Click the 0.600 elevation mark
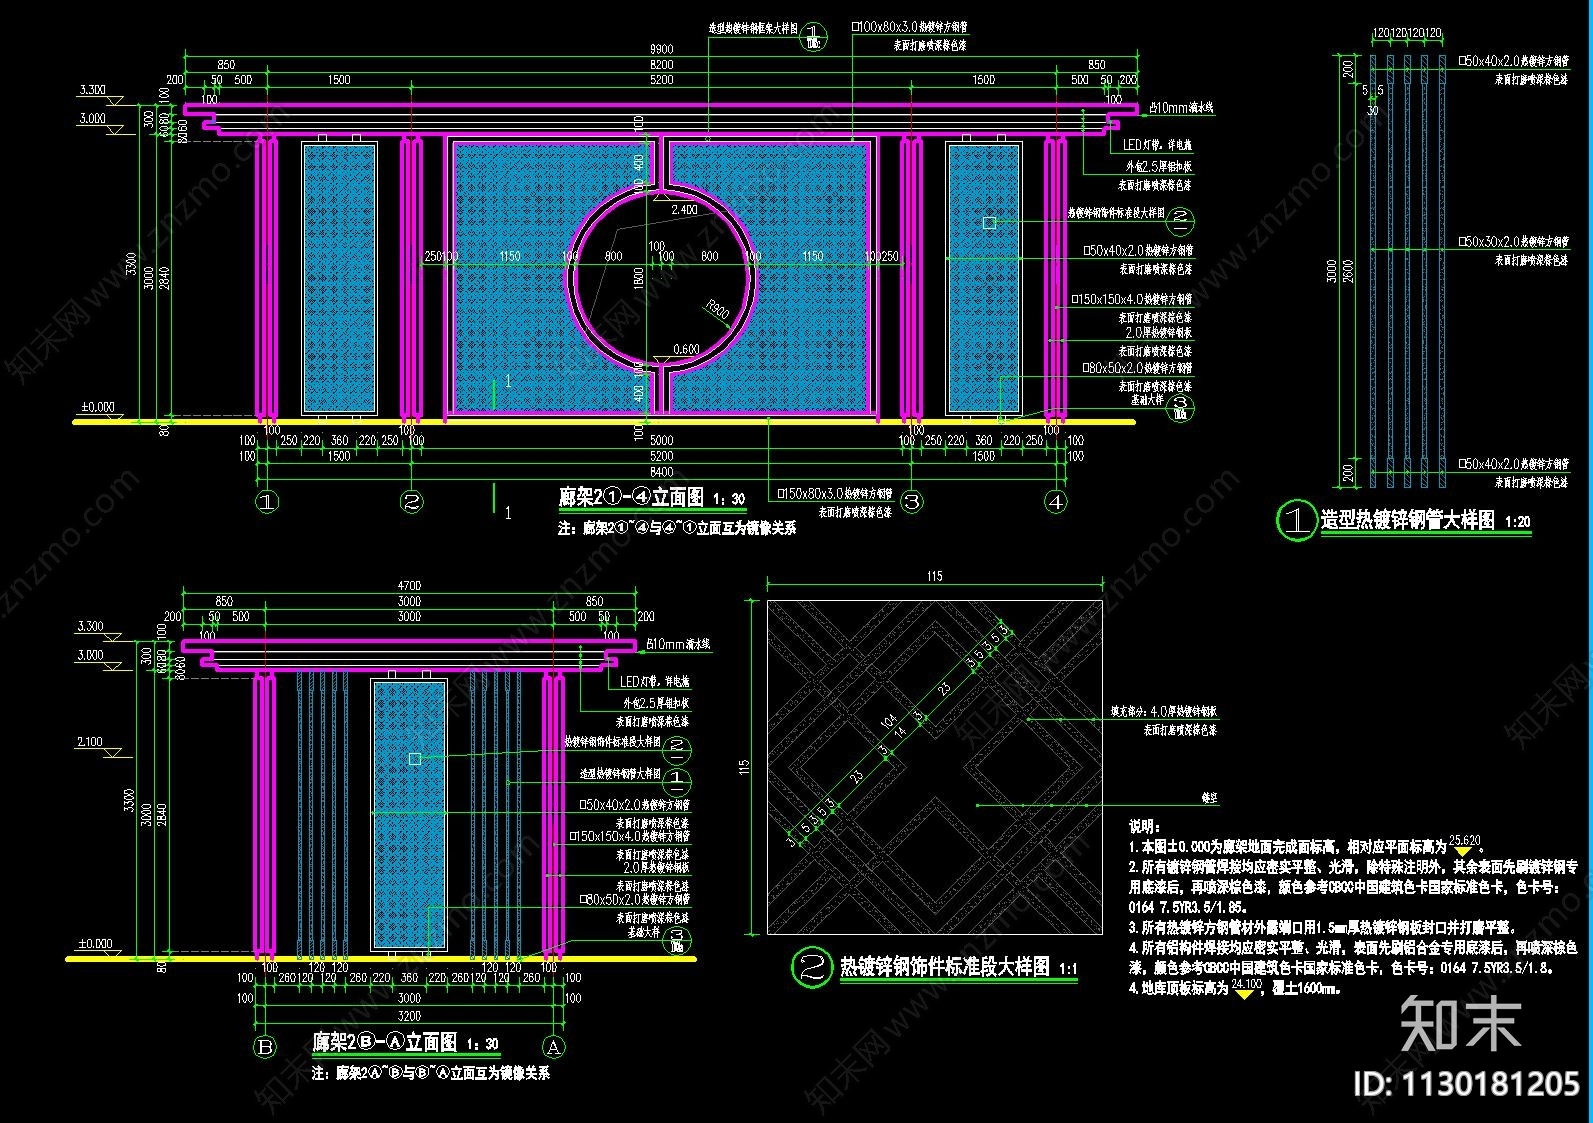 pyautogui.click(x=686, y=349)
